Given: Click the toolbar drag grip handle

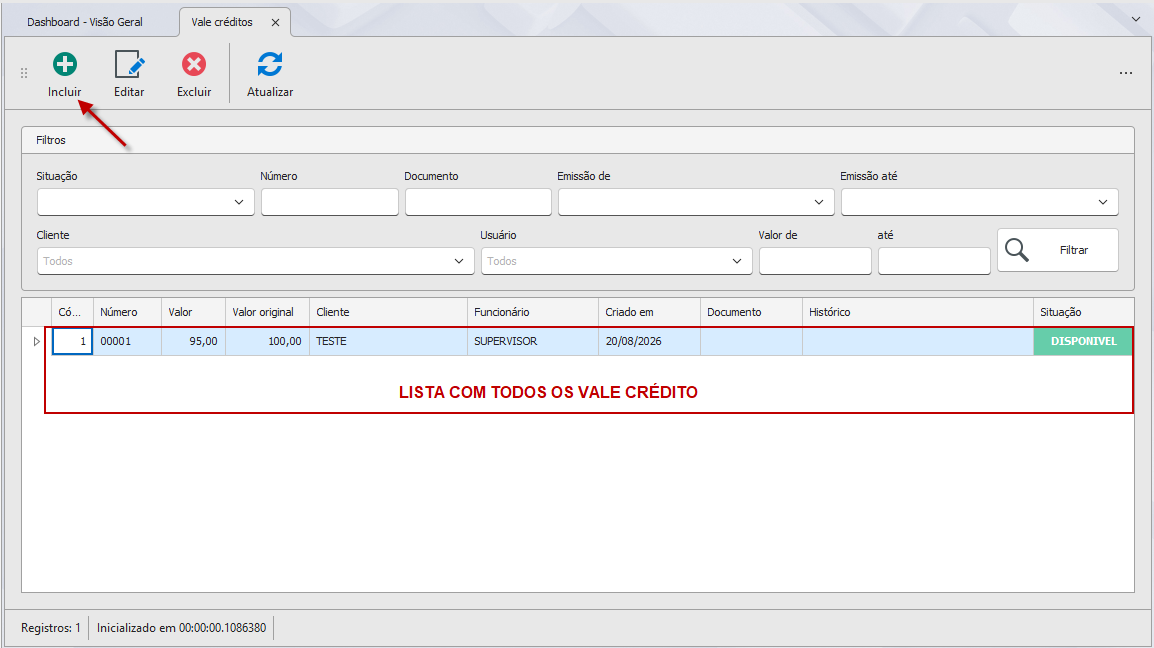Looking at the screenshot, I should click(24, 73).
